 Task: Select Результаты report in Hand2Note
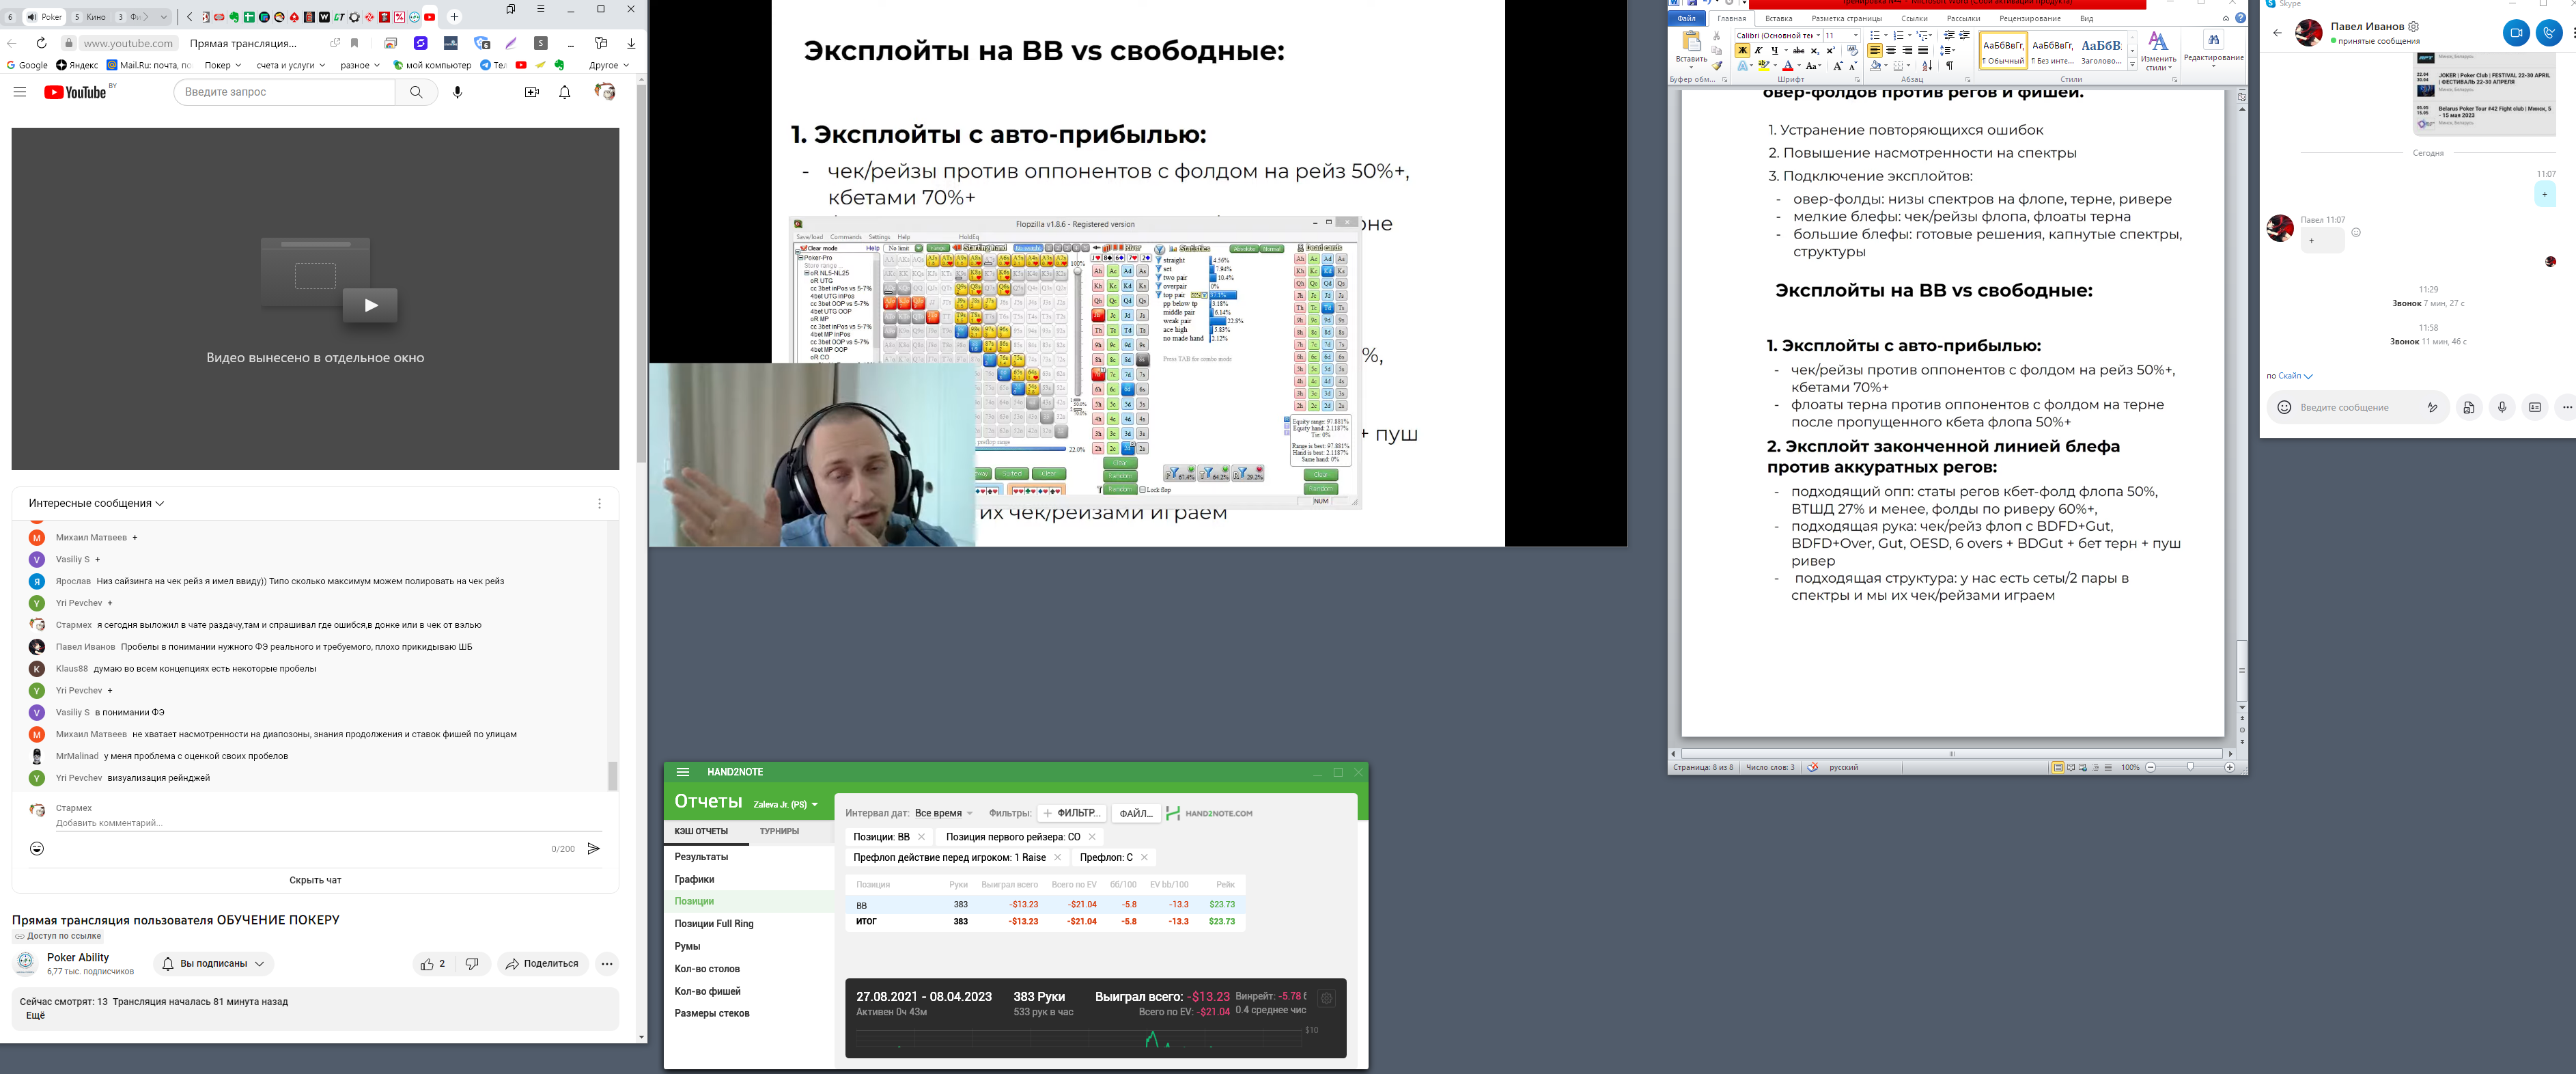tap(701, 857)
